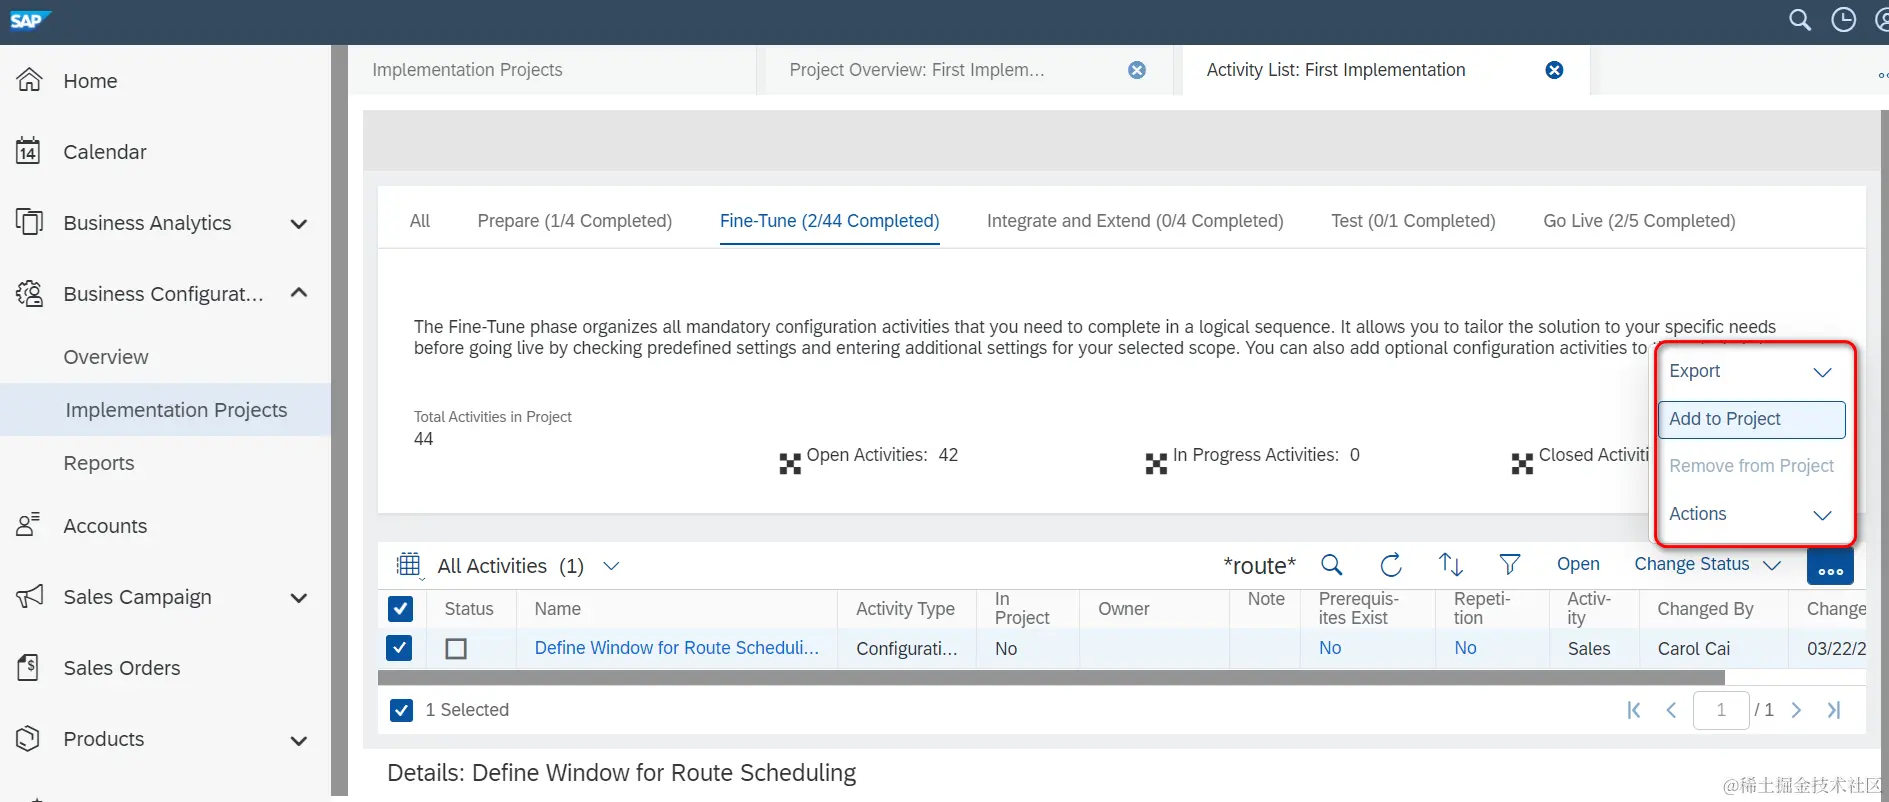Toggle the 1 Selected checkbox
Screen dimensions: 1889x802
[401, 710]
